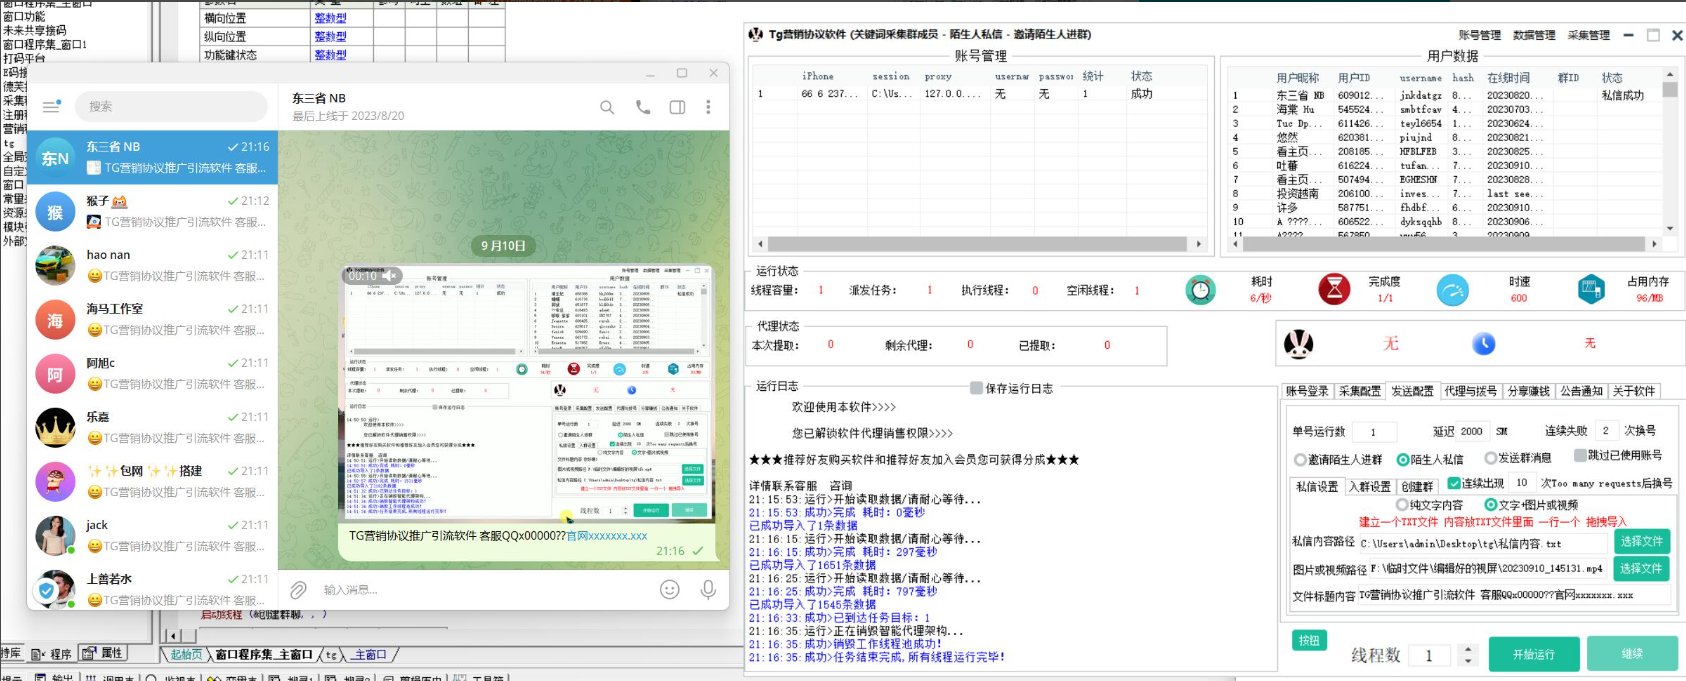1686x681 pixels.
Task: Open the 官网xxxxxxx.xxx link in message
Action: tap(607, 536)
